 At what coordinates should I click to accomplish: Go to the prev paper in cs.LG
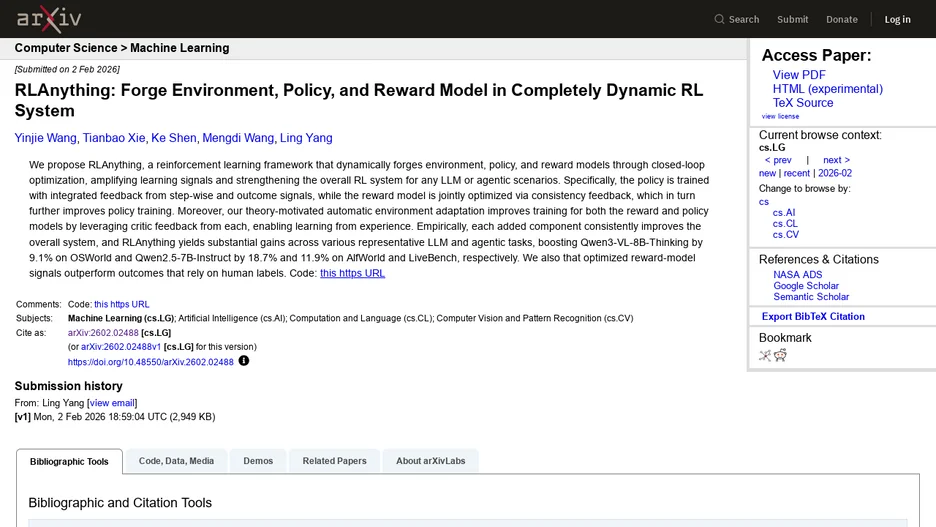[778, 160]
